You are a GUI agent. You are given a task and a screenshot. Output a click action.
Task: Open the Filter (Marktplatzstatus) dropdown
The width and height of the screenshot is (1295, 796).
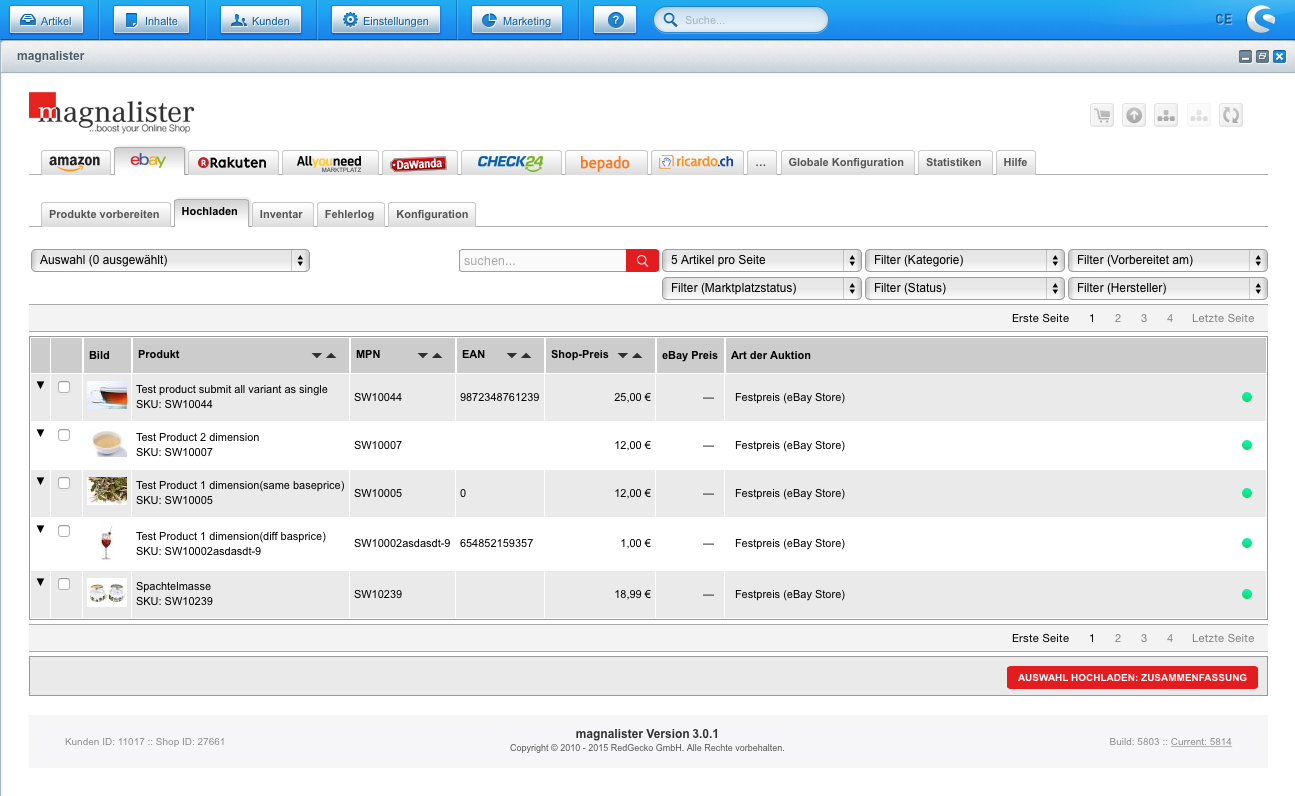click(761, 288)
